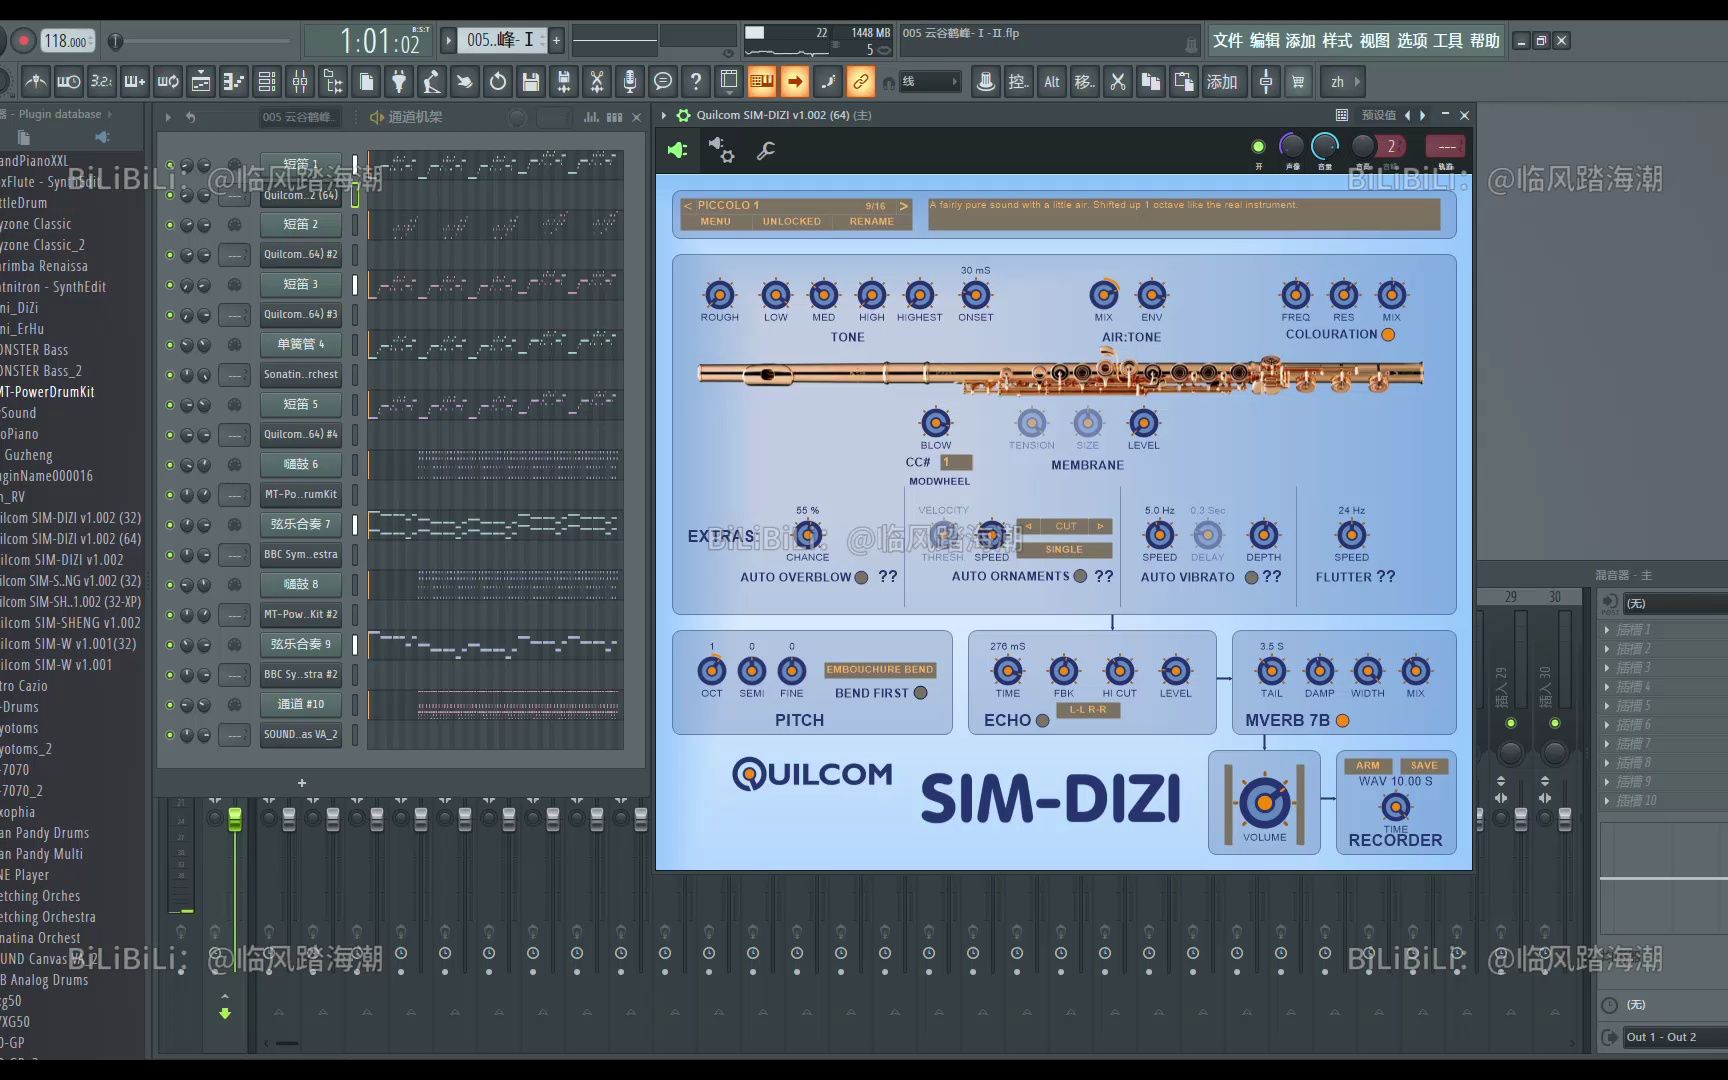Toggle BEND FIRST light
Image resolution: width=1728 pixels, height=1080 pixels.
pyautogui.click(x=921, y=692)
